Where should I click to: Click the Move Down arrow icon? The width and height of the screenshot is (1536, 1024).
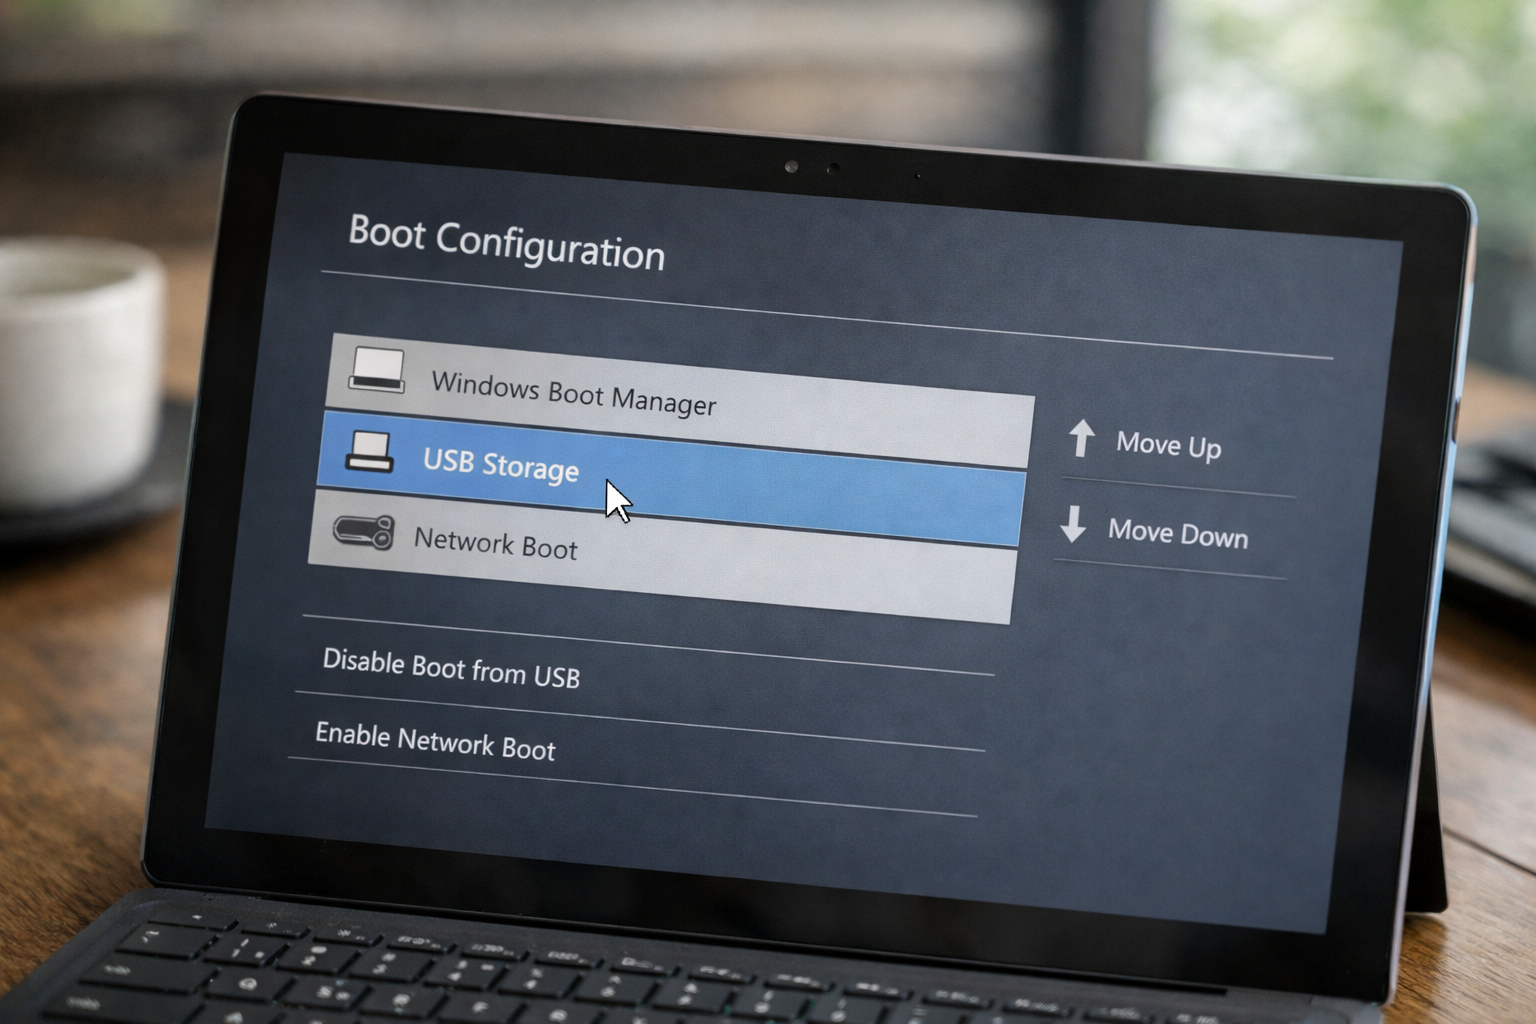[1073, 524]
